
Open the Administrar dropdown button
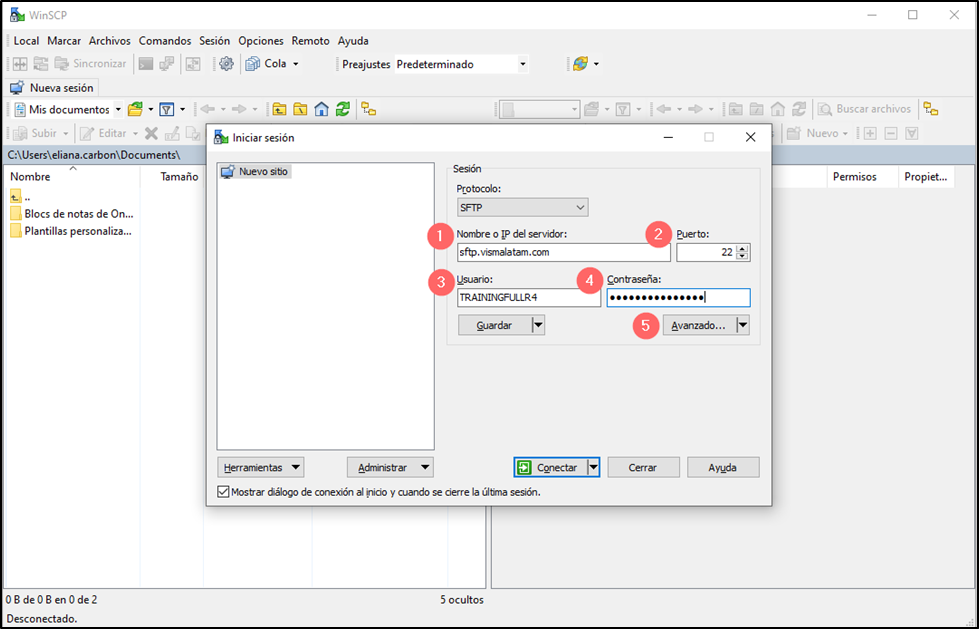pos(390,467)
